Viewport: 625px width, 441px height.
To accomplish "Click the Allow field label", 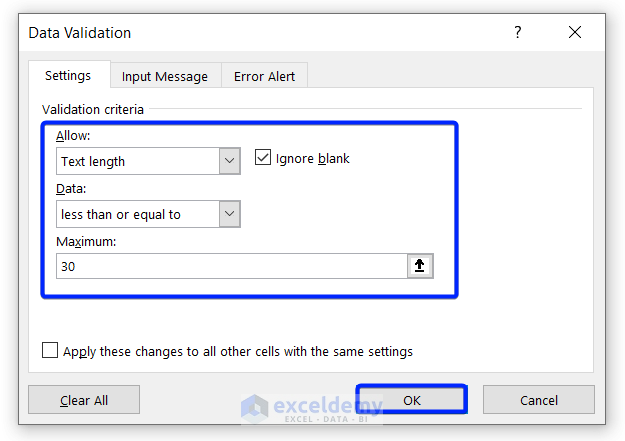I will (x=73, y=135).
